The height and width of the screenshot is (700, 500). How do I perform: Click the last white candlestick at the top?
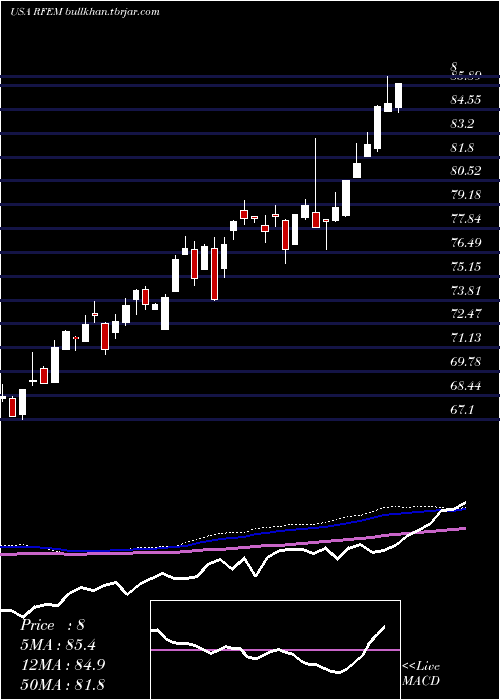398,96
